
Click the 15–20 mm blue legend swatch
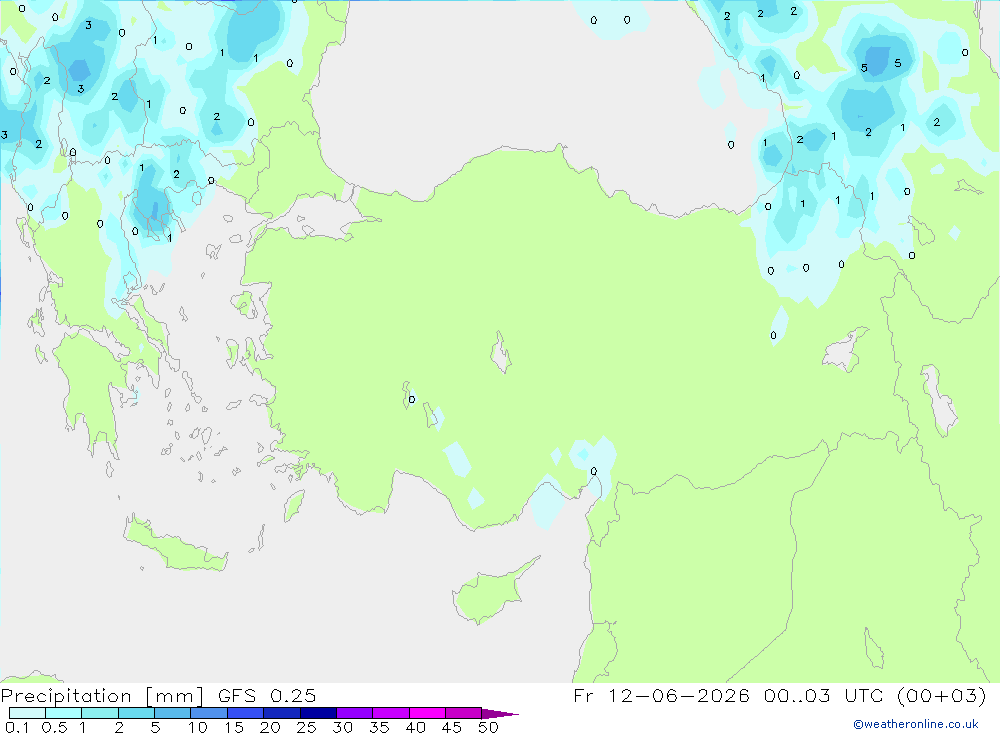(x=246, y=713)
